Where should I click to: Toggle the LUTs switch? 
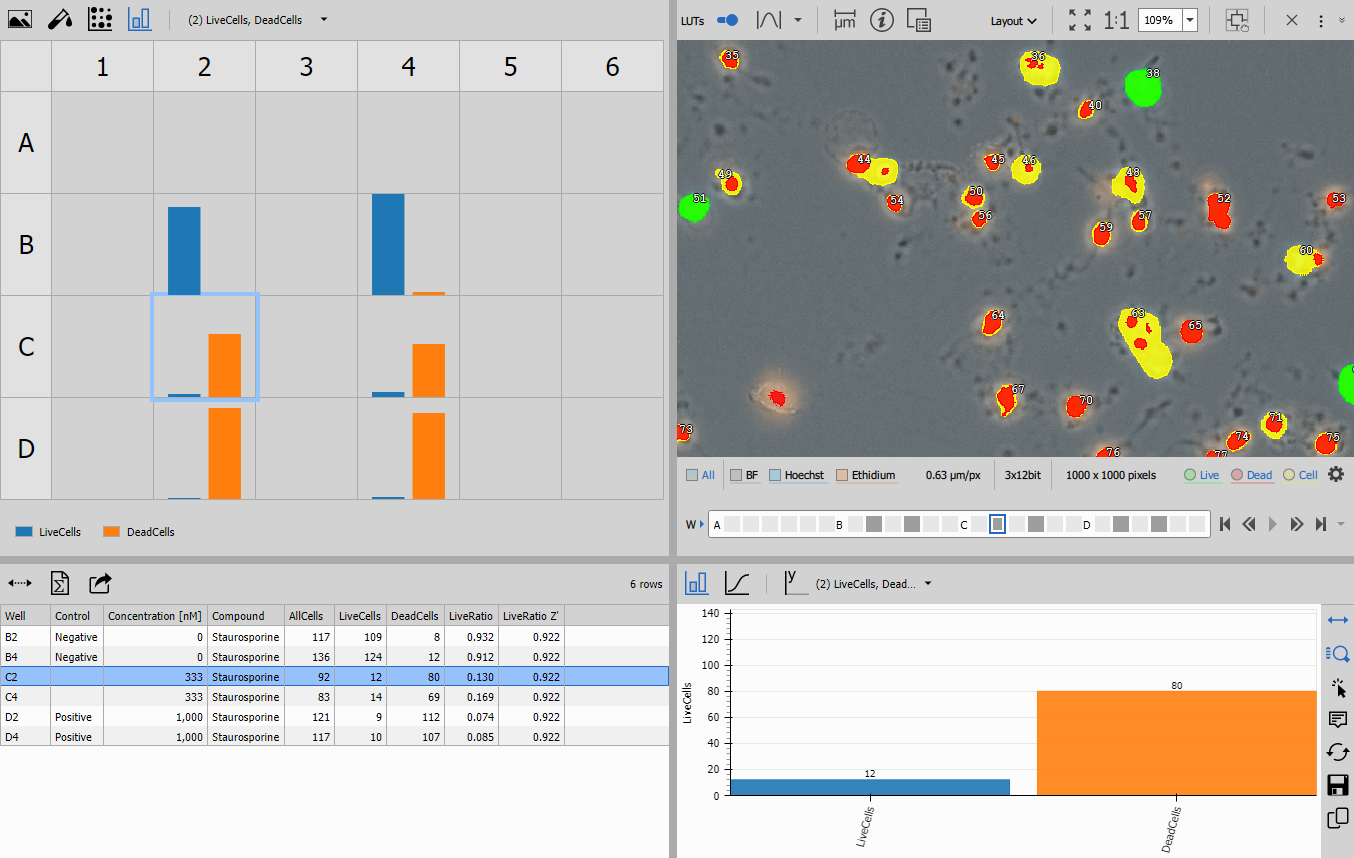coord(729,20)
